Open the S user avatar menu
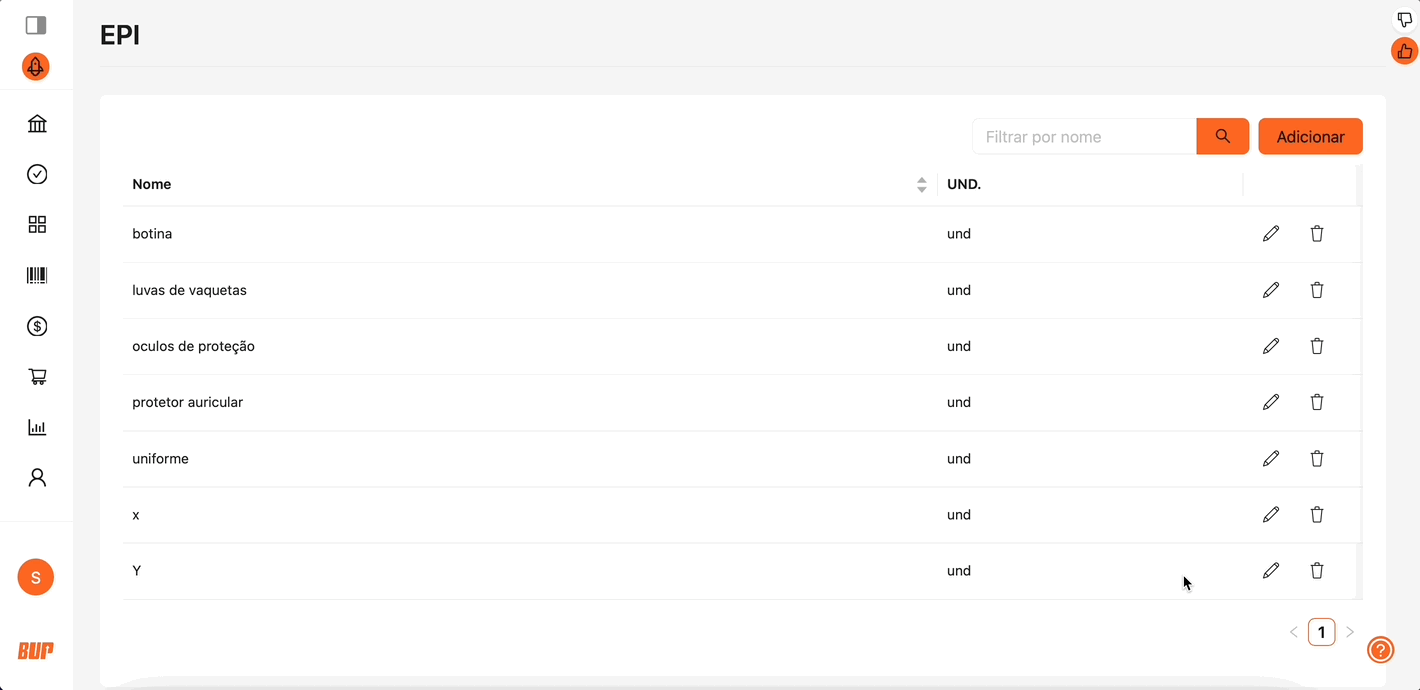Viewport: 1420px width, 690px height. 36,577
